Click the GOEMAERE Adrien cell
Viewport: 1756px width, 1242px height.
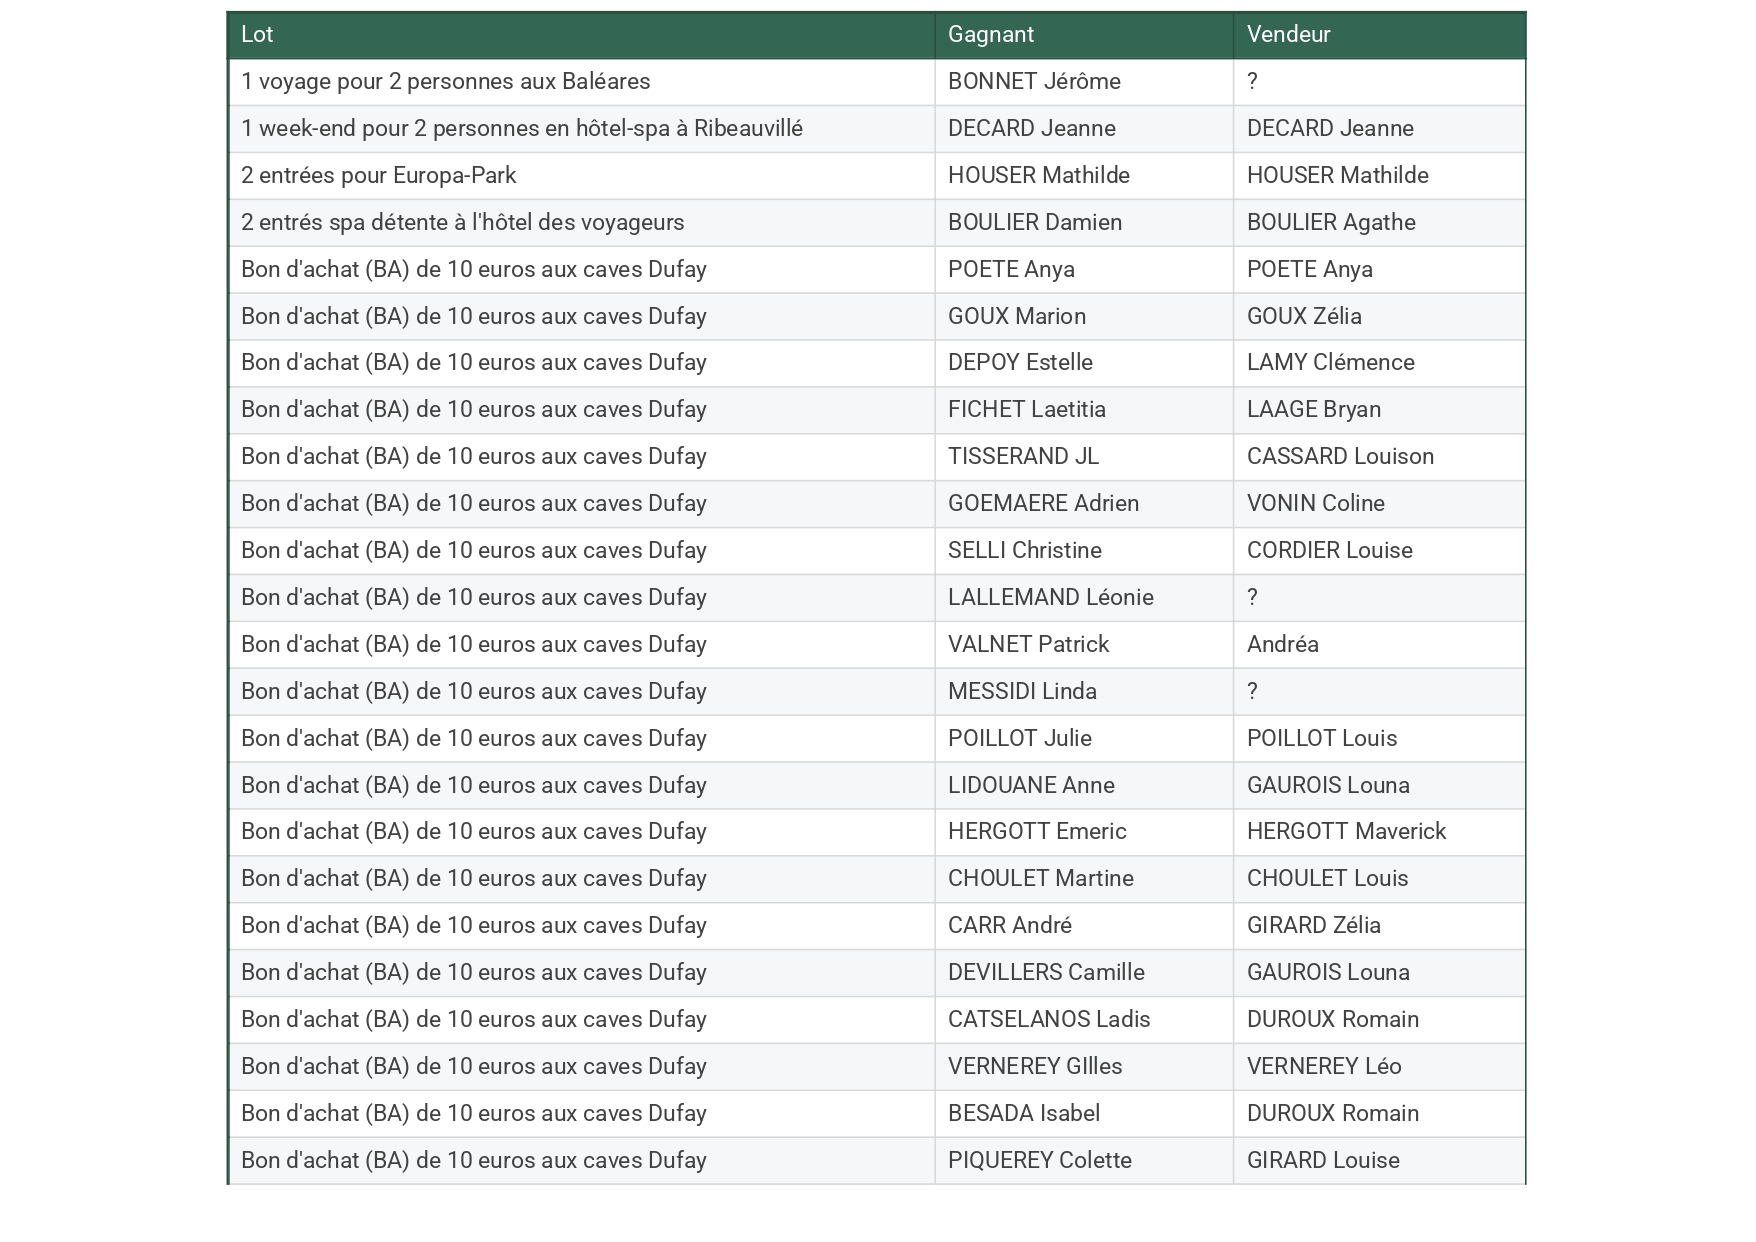1043,504
